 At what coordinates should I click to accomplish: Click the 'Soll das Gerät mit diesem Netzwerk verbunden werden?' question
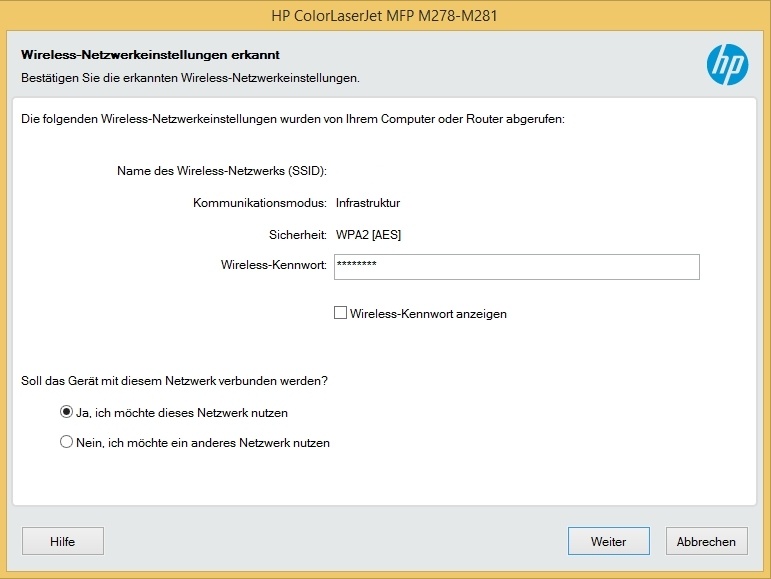point(174,381)
